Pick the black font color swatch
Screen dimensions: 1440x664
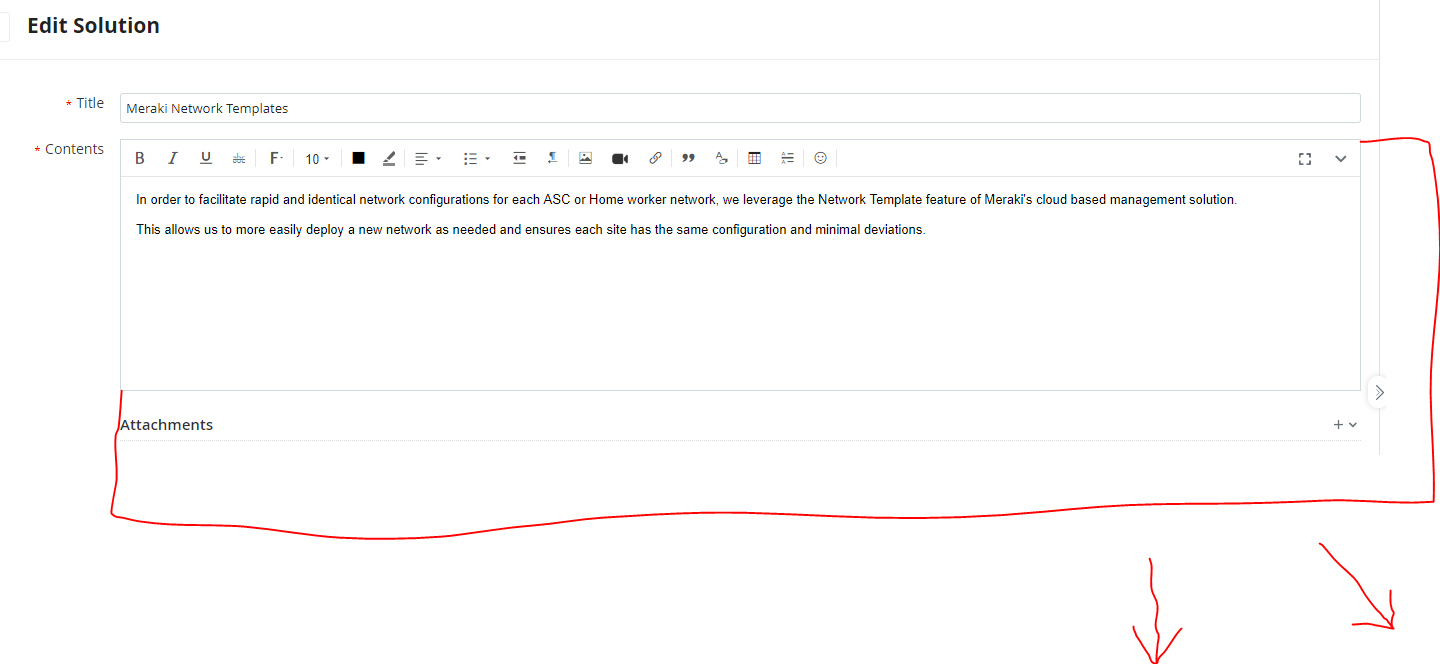click(x=358, y=158)
